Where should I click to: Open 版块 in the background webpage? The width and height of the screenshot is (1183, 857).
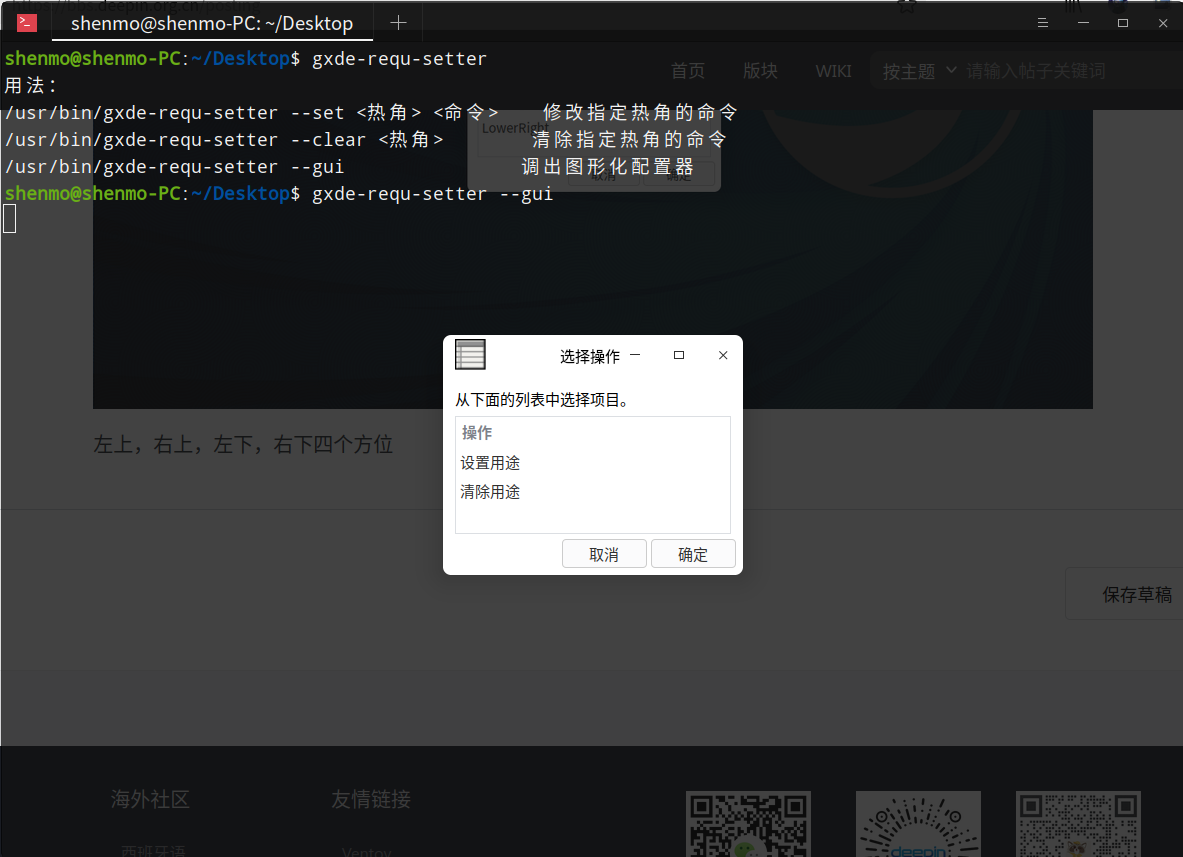[760, 71]
